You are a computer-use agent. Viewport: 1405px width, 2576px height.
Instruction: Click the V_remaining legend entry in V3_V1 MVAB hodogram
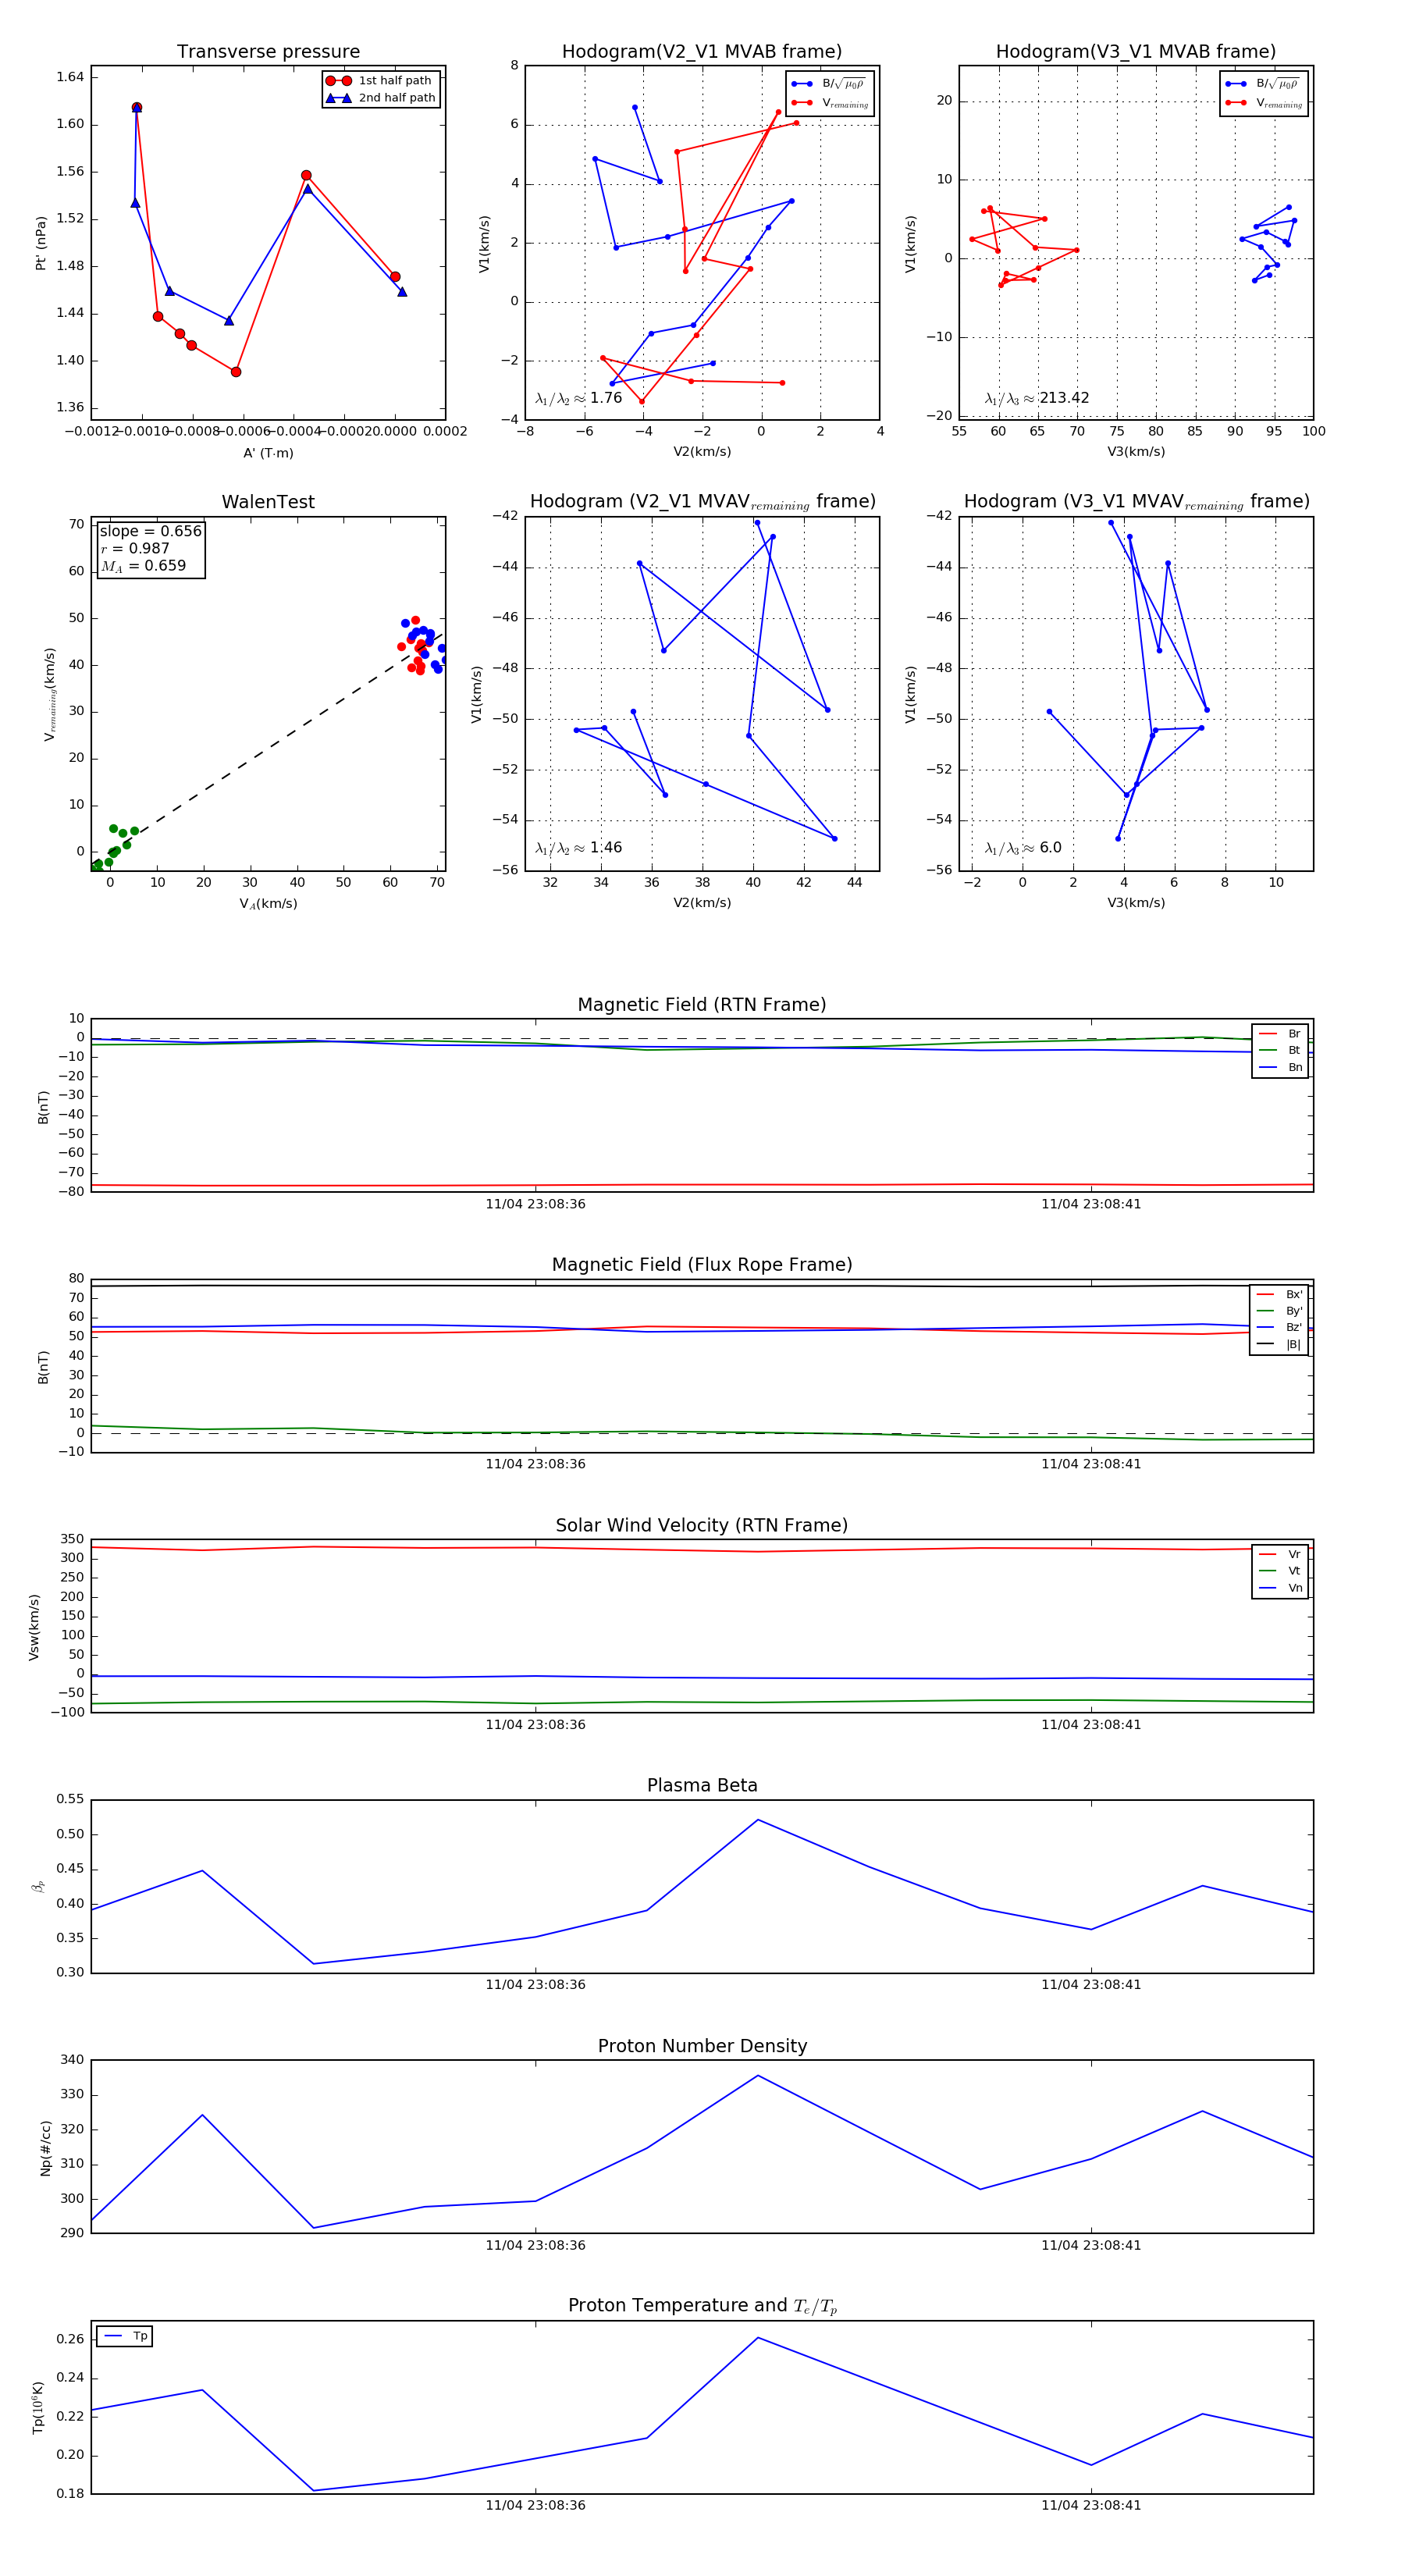tap(1265, 103)
